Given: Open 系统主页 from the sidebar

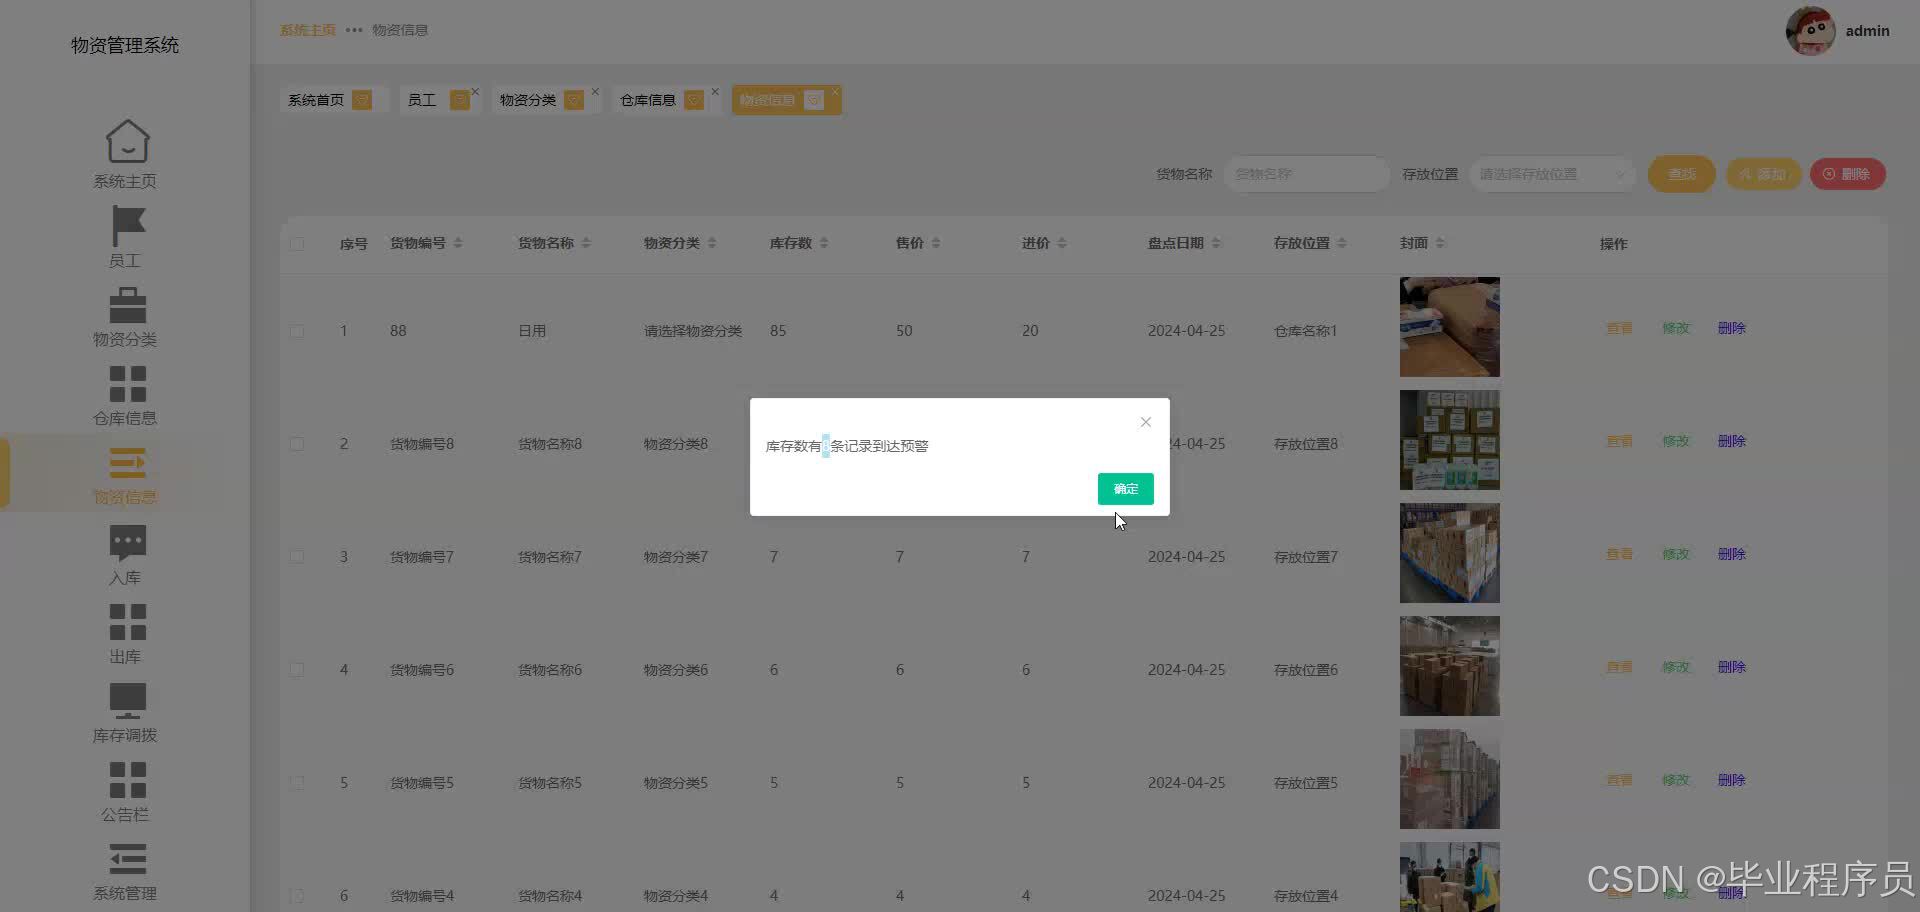Looking at the screenshot, I should (x=125, y=154).
